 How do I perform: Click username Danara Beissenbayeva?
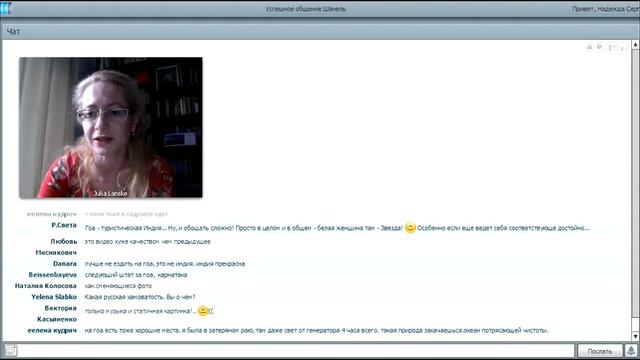pyautogui.click(x=53, y=269)
